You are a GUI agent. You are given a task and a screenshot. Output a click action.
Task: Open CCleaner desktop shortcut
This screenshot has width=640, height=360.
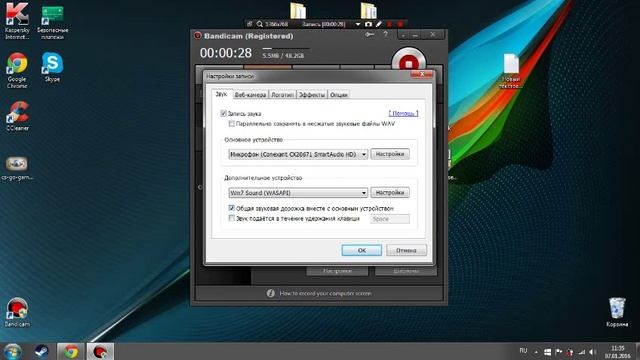[17, 116]
